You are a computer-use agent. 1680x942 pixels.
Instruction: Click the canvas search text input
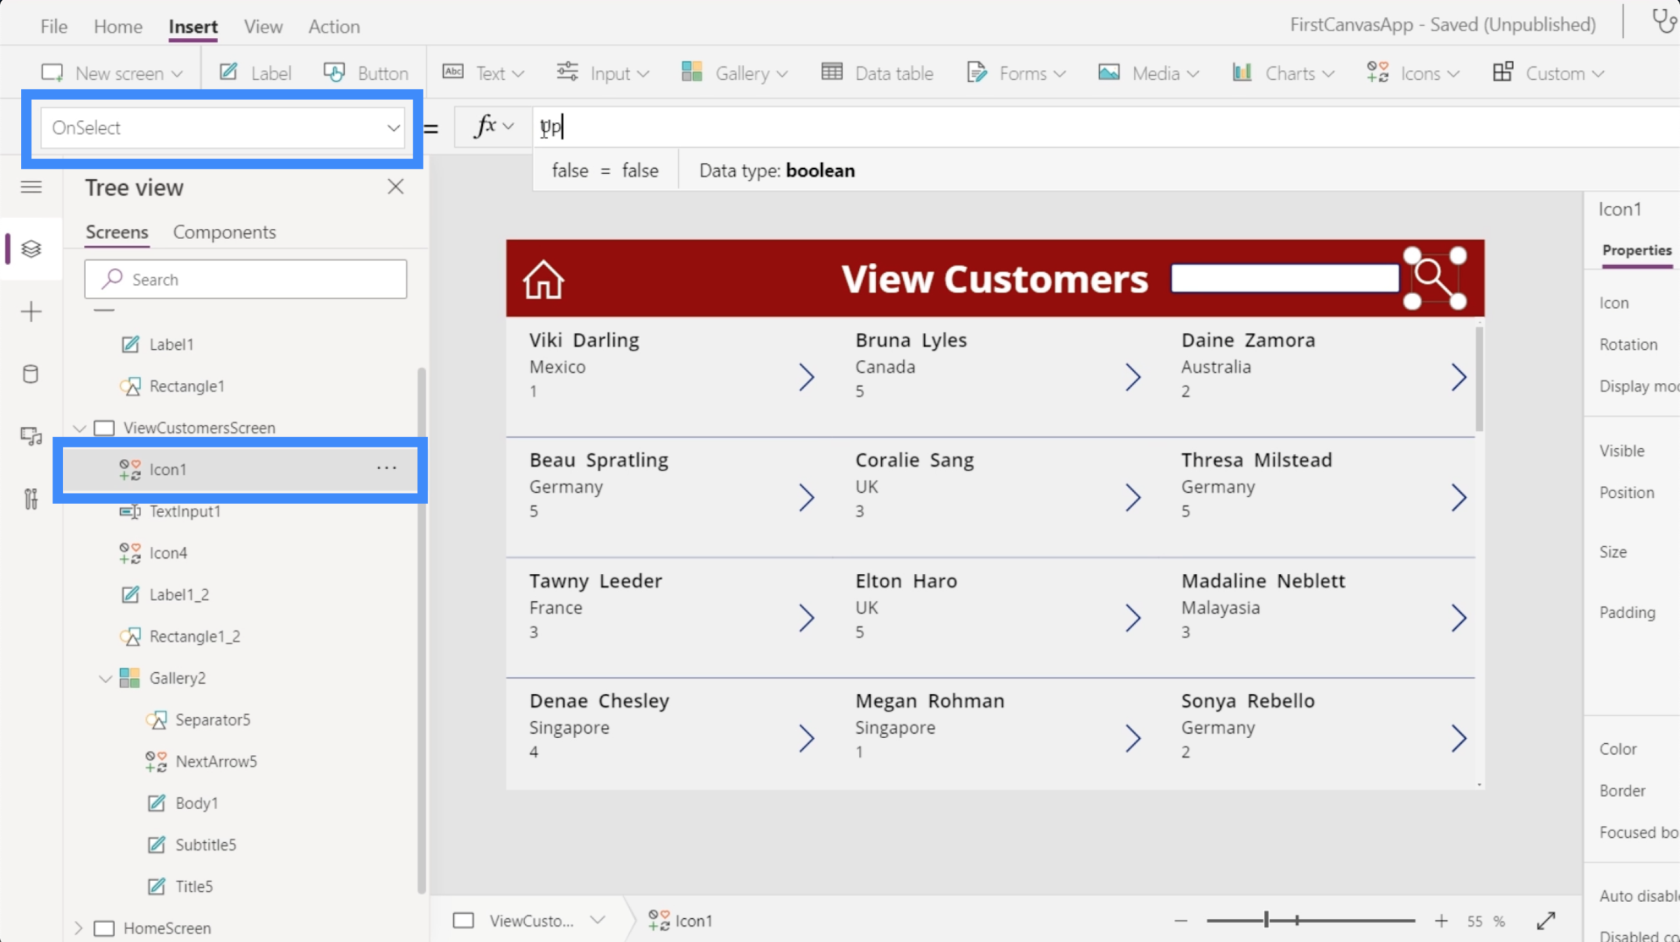click(1285, 278)
